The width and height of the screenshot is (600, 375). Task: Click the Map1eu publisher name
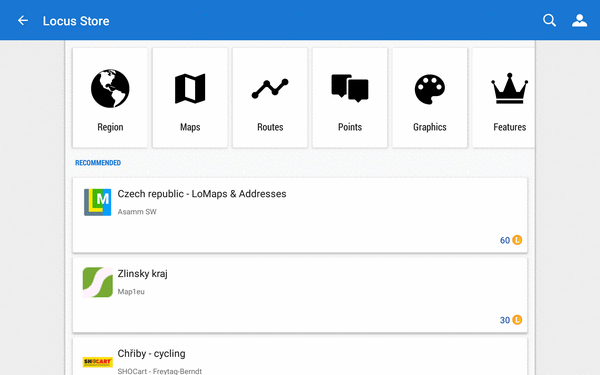click(x=131, y=292)
